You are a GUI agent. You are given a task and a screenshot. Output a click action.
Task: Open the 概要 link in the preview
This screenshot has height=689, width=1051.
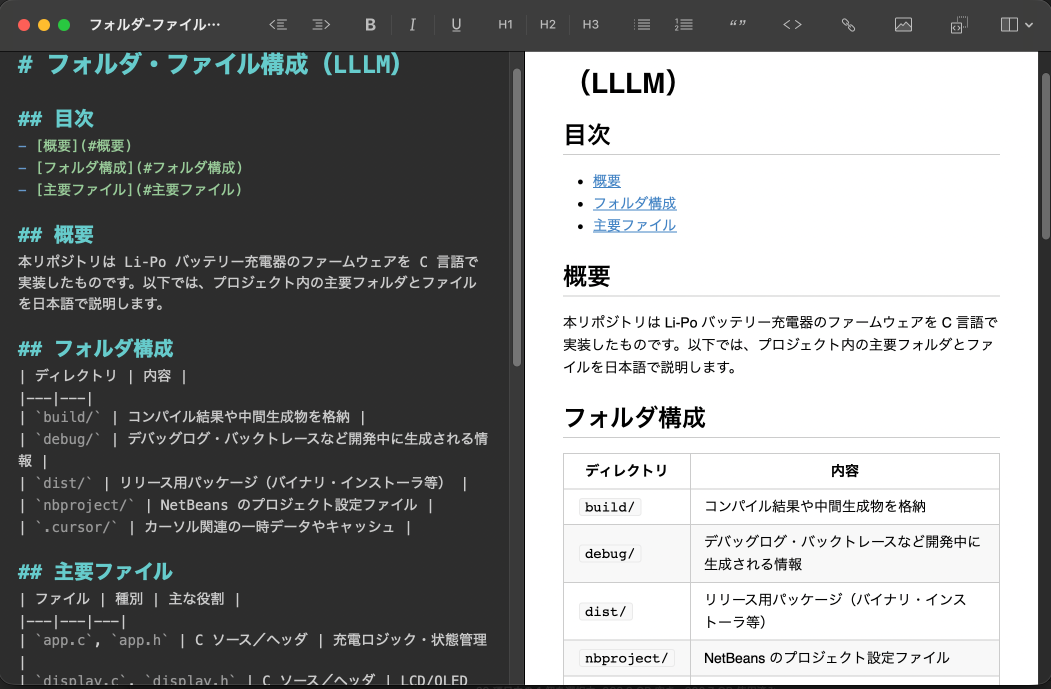(x=607, y=181)
